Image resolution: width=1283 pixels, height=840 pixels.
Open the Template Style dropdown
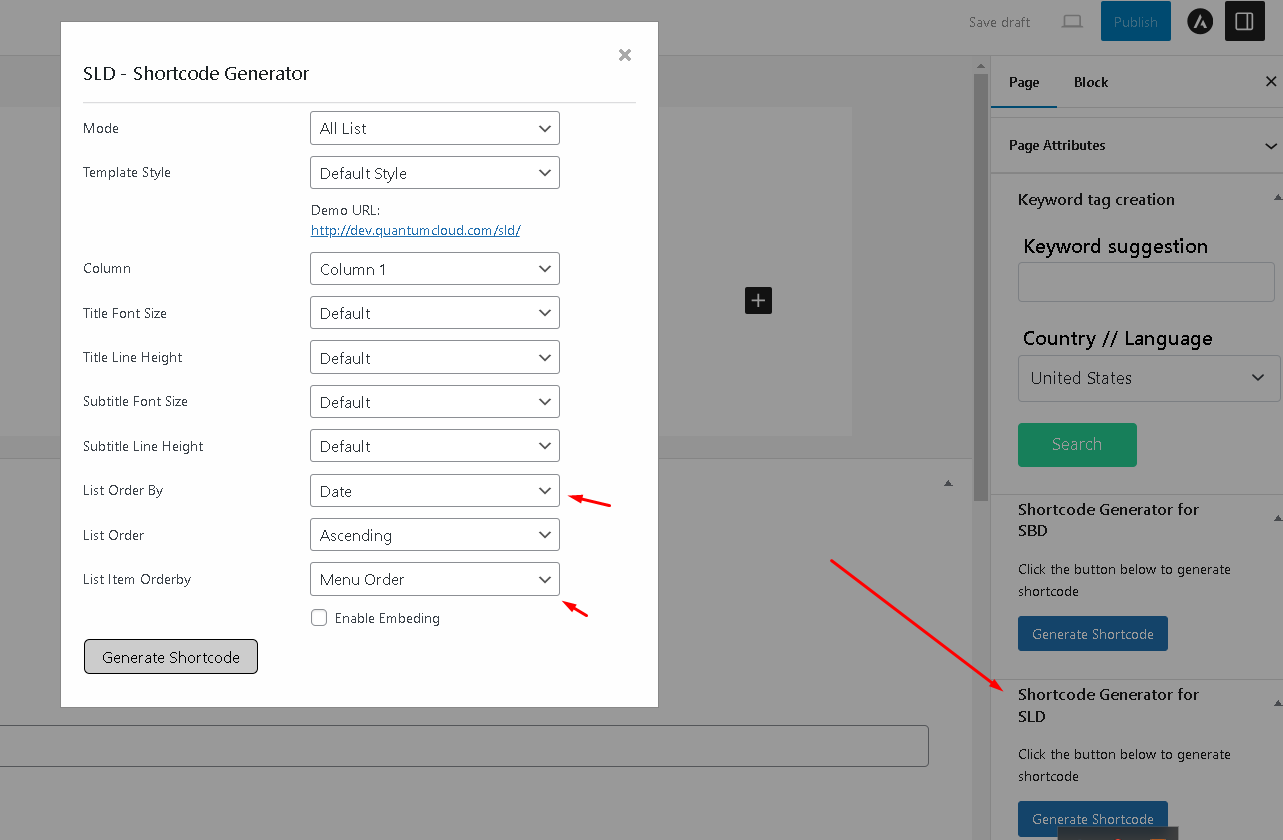coord(435,173)
